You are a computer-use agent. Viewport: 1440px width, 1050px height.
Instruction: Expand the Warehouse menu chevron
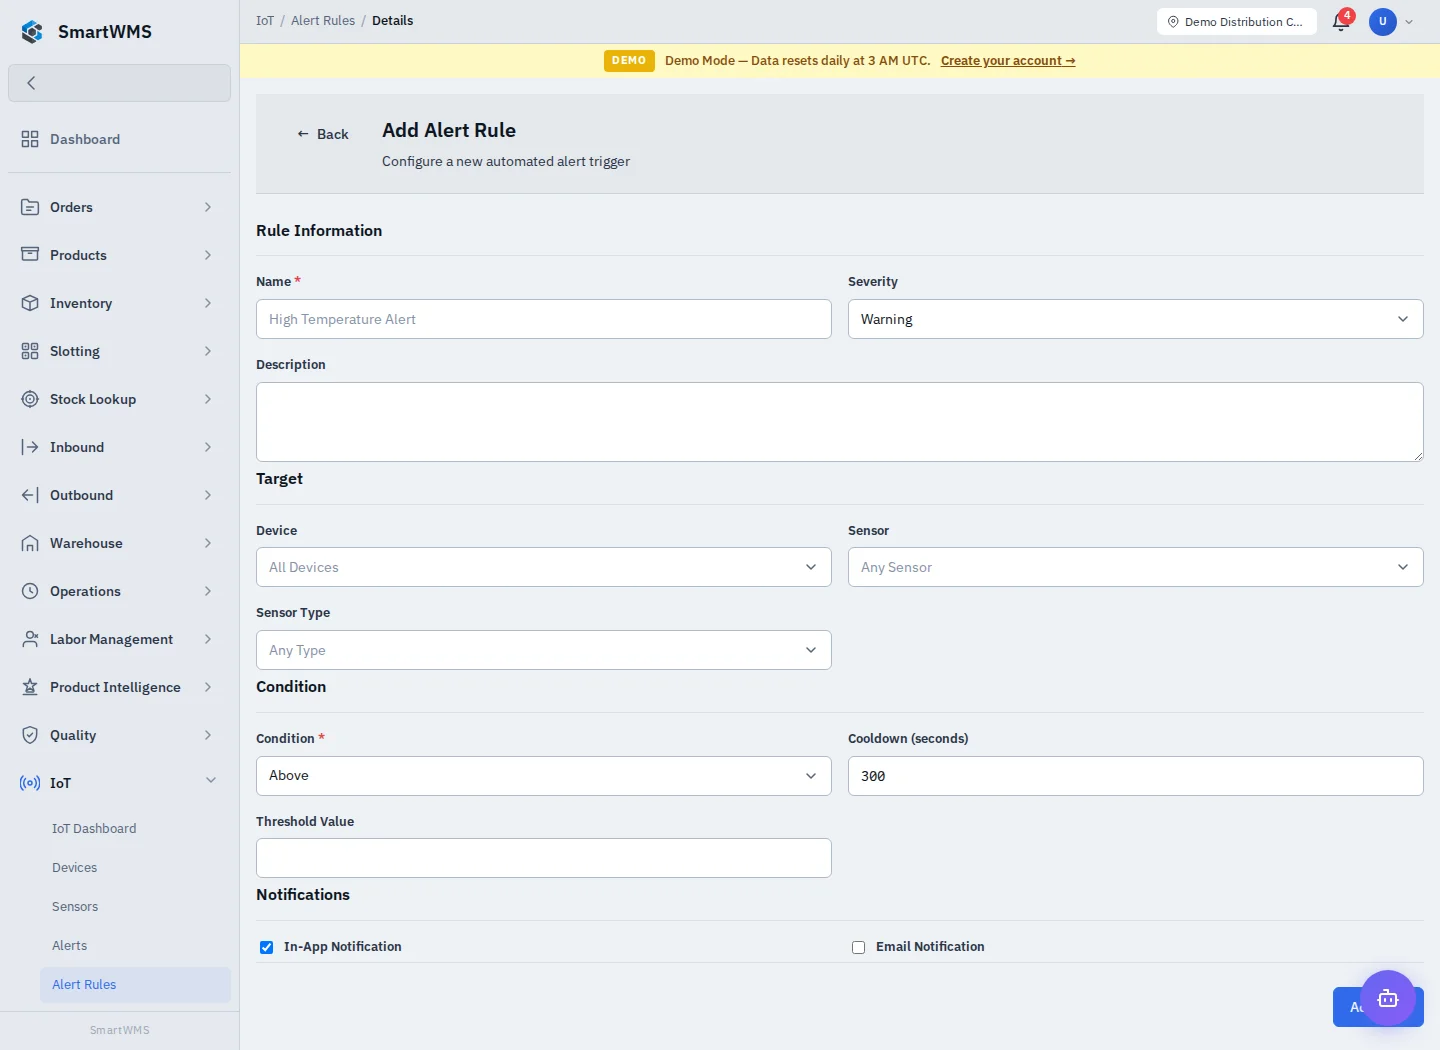(208, 543)
